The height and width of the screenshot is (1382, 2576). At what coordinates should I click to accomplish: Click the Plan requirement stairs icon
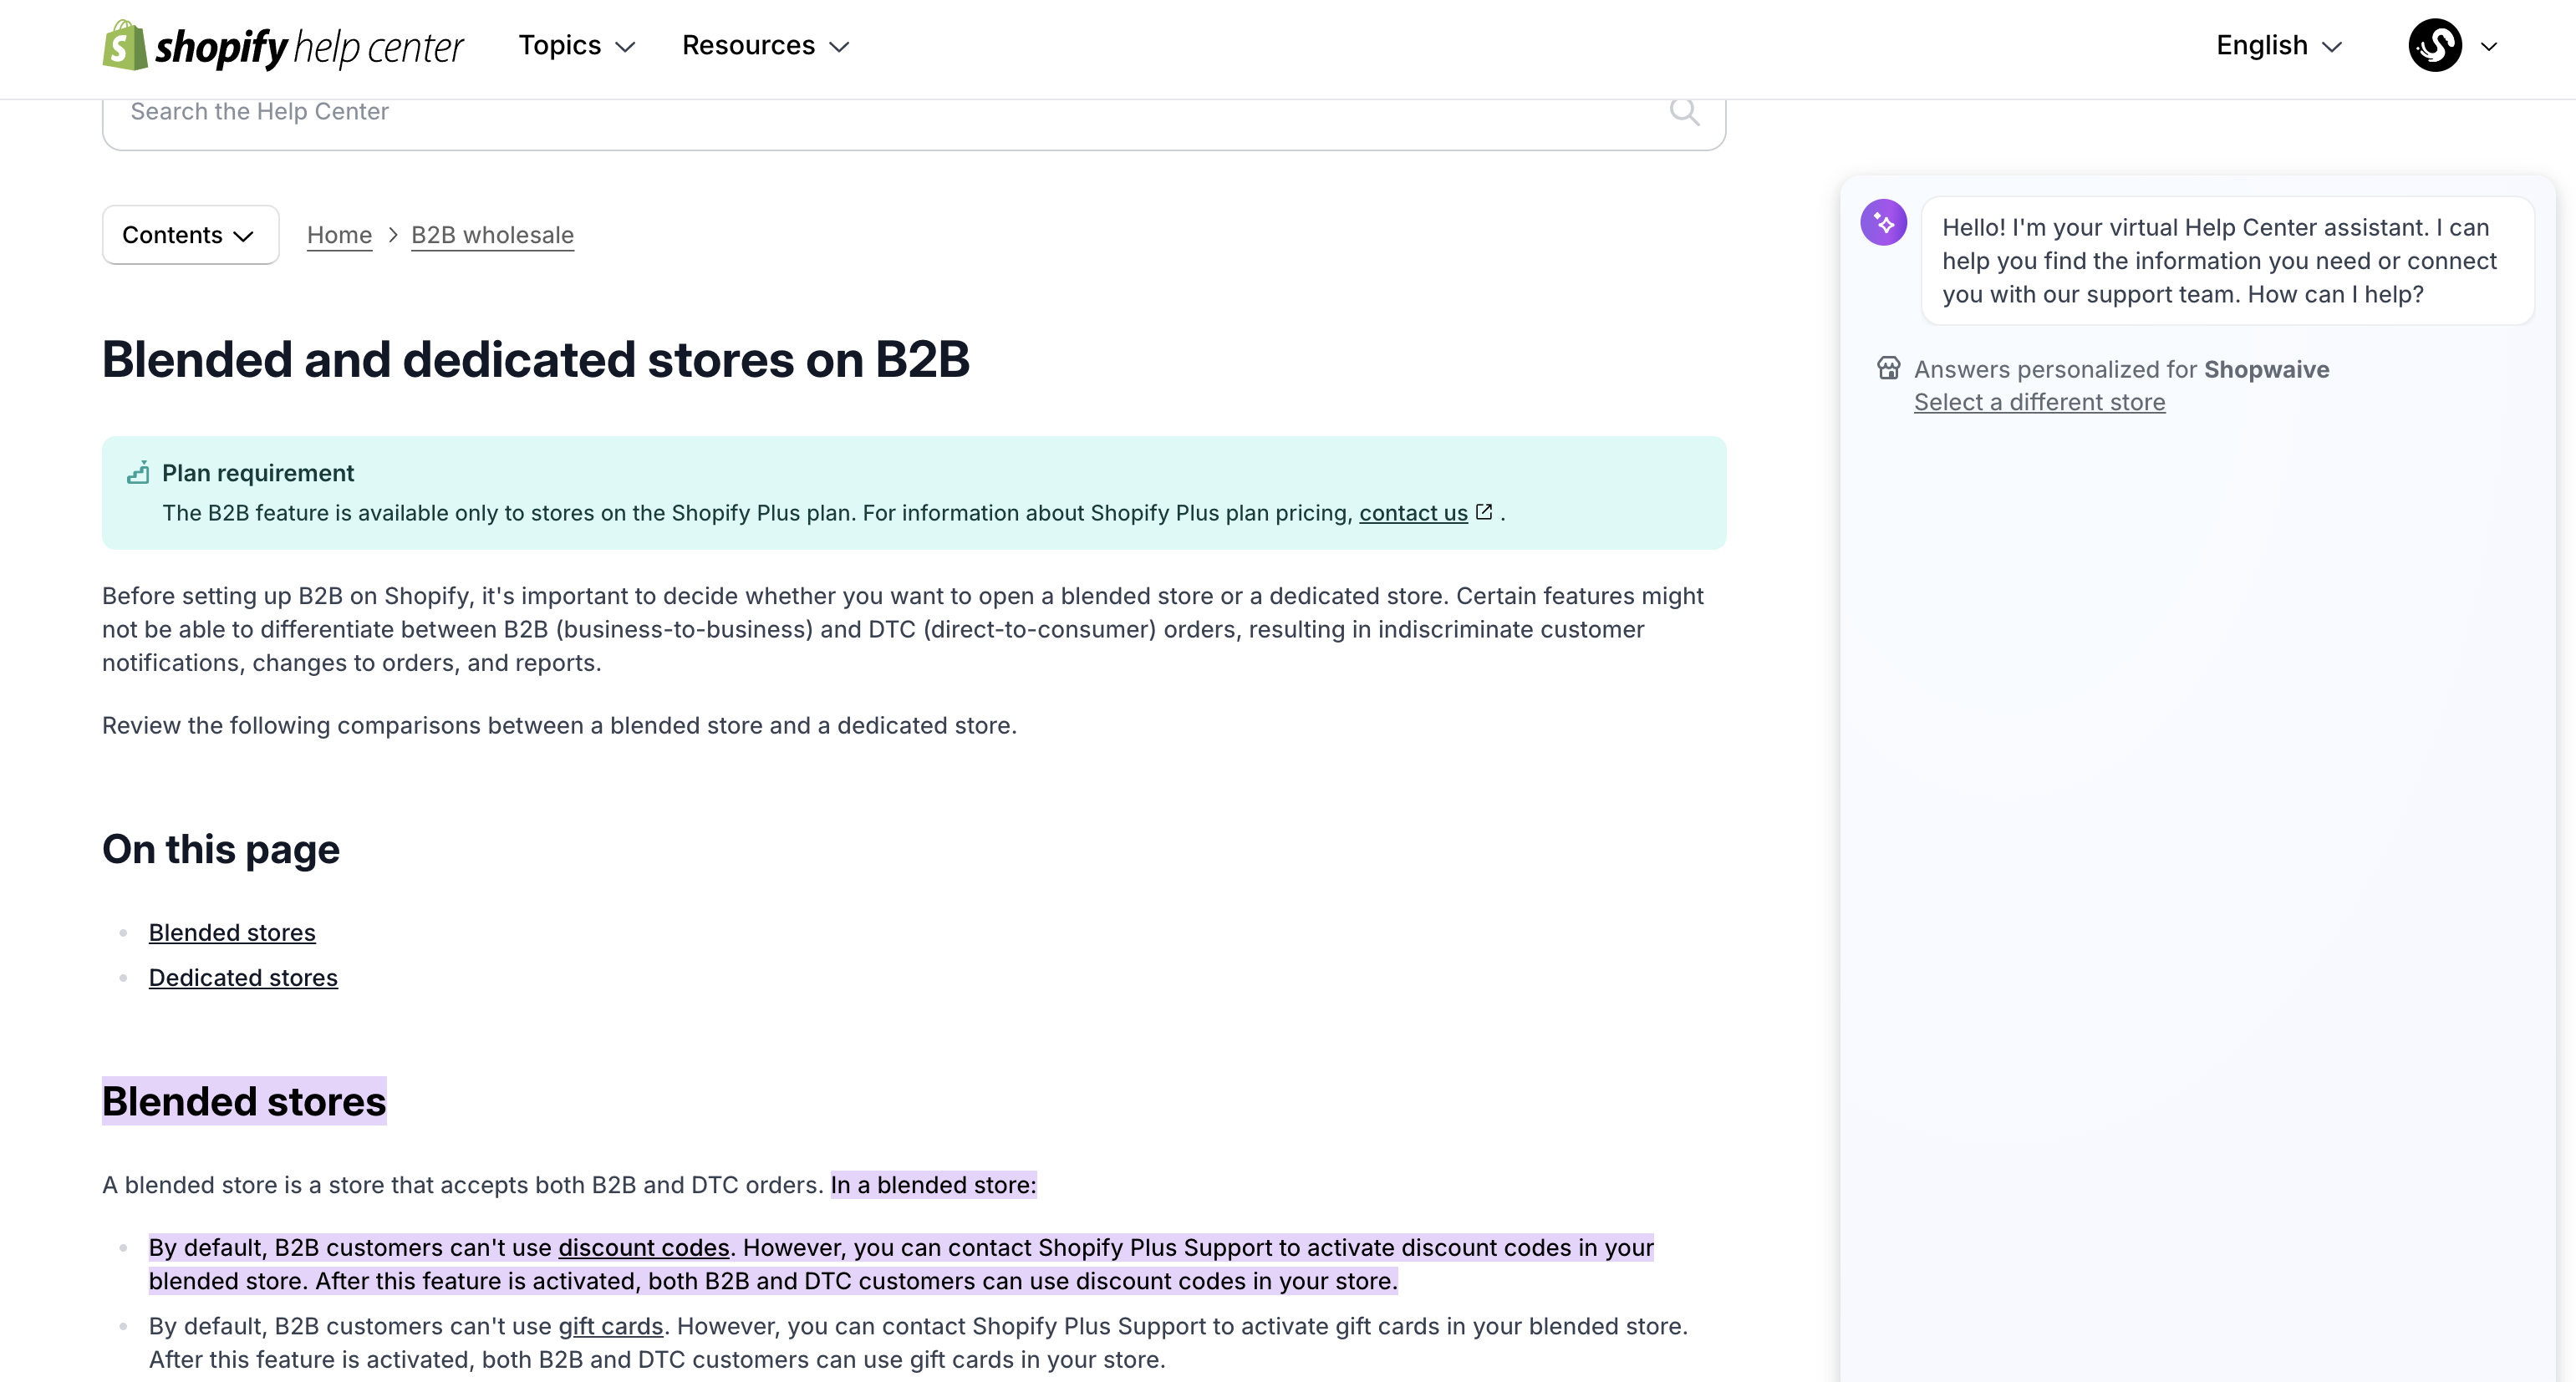[138, 473]
